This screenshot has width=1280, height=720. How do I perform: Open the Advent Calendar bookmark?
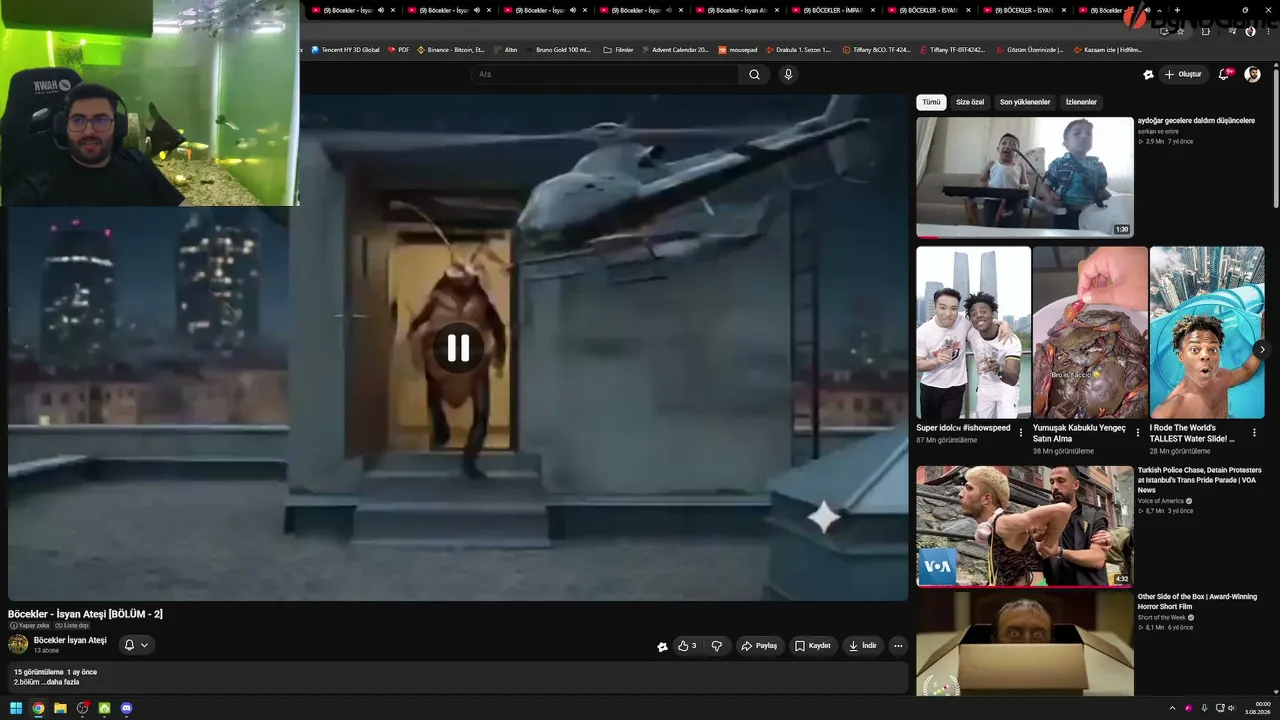click(675, 49)
